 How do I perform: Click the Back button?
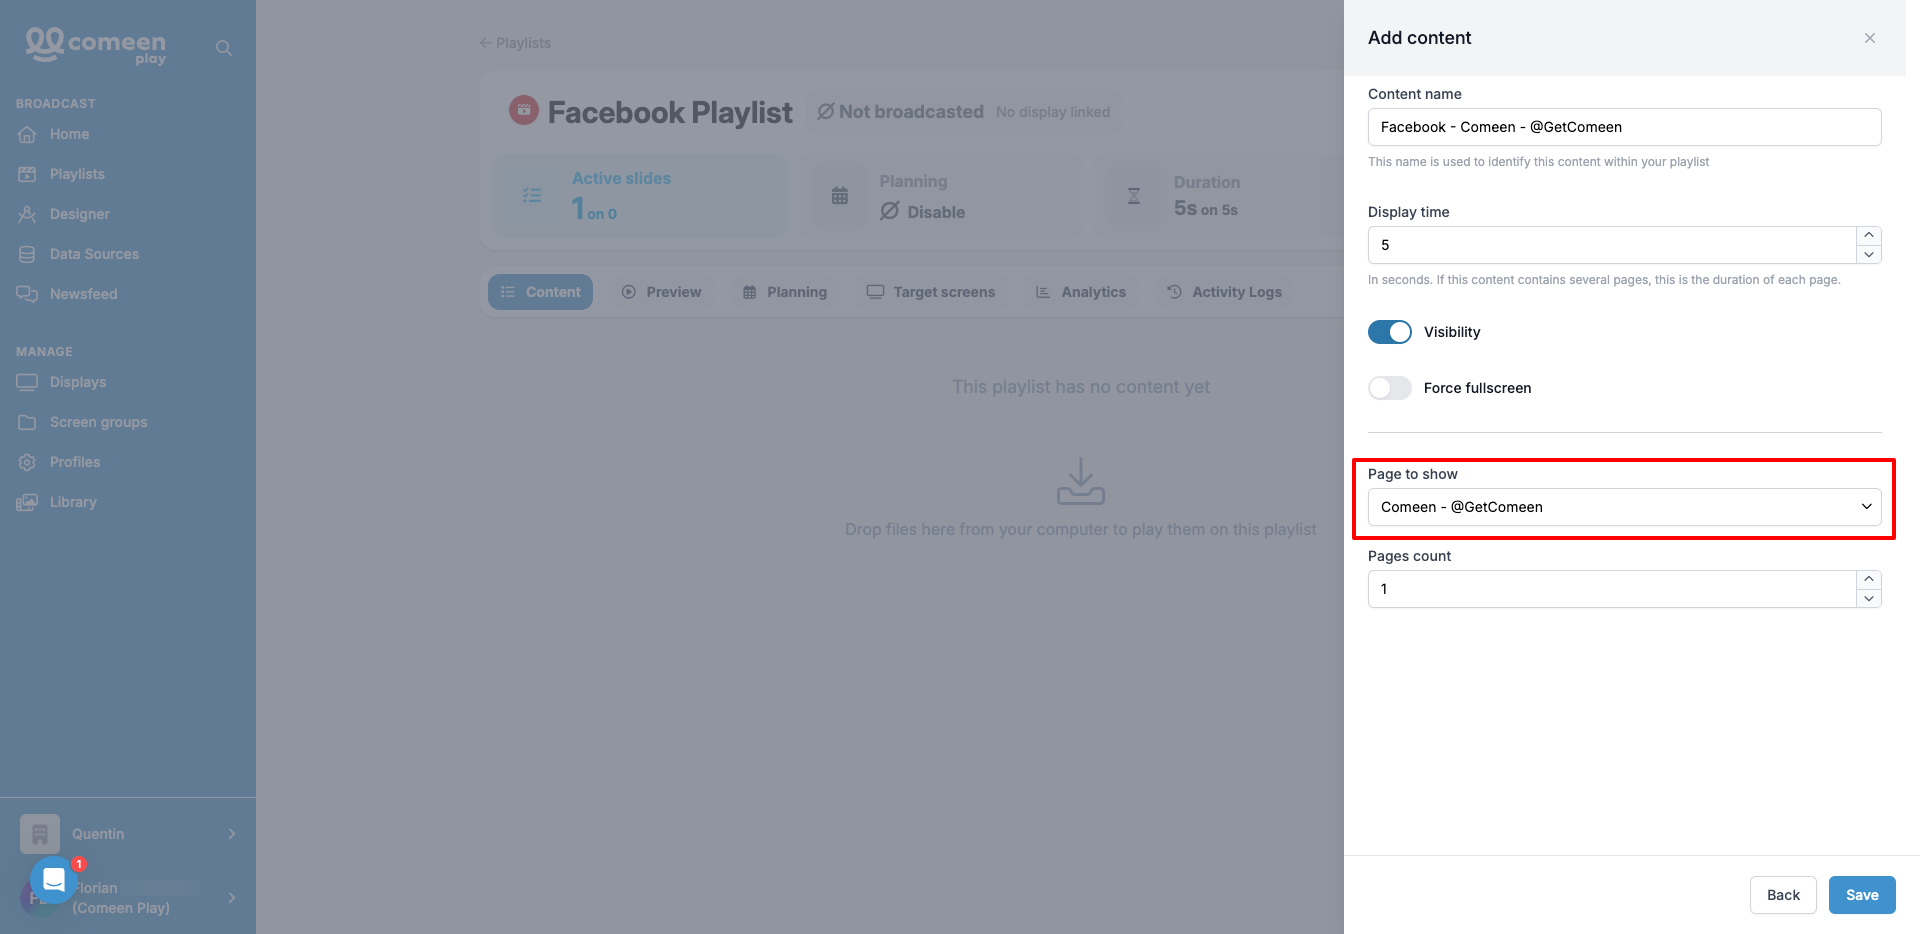pyautogui.click(x=1783, y=895)
